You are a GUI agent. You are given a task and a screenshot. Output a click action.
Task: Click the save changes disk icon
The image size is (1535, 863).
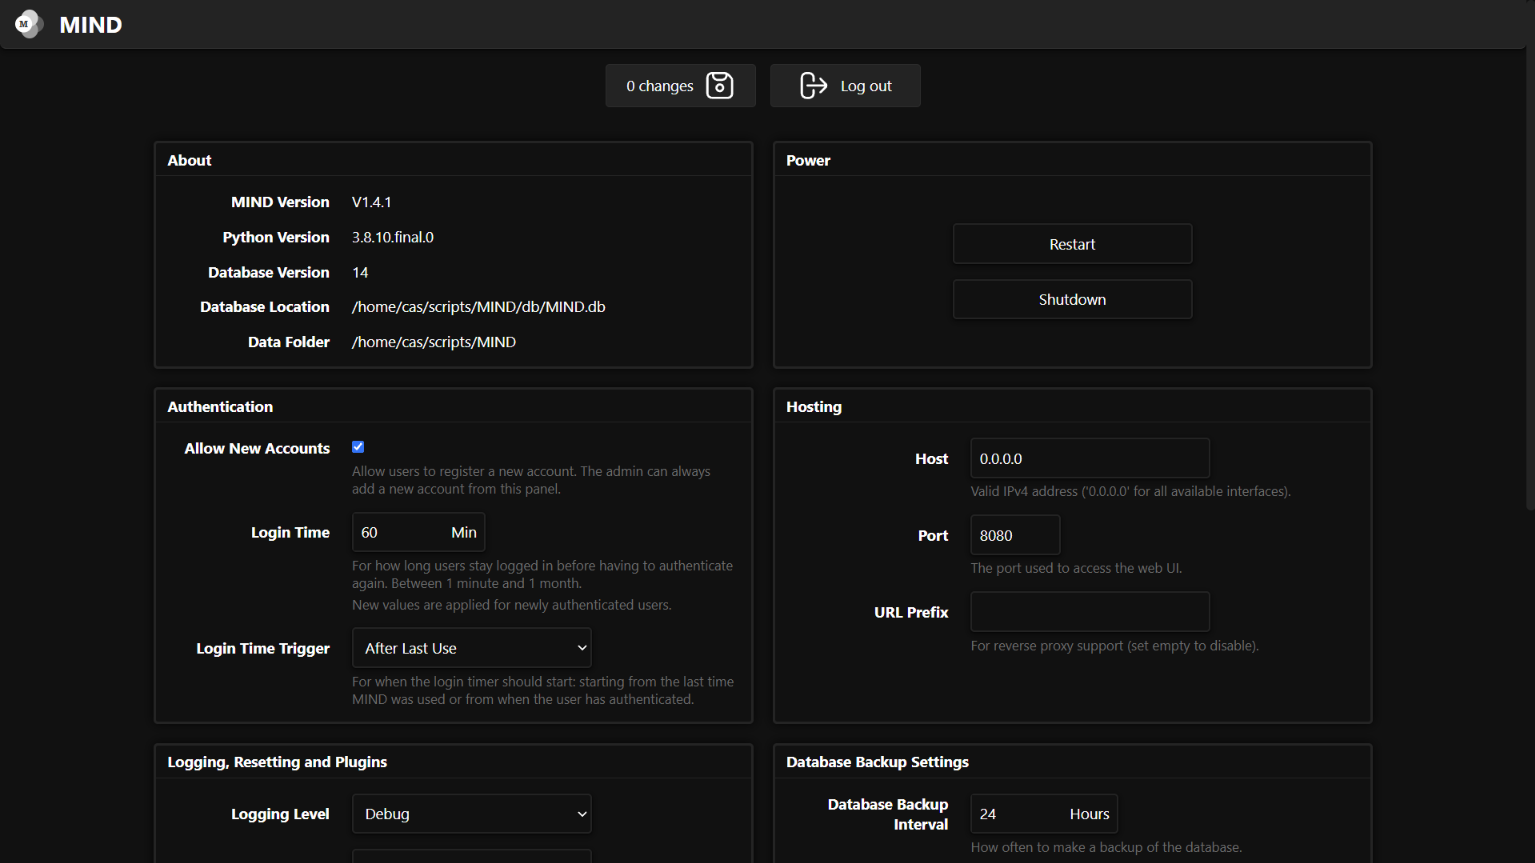point(720,86)
